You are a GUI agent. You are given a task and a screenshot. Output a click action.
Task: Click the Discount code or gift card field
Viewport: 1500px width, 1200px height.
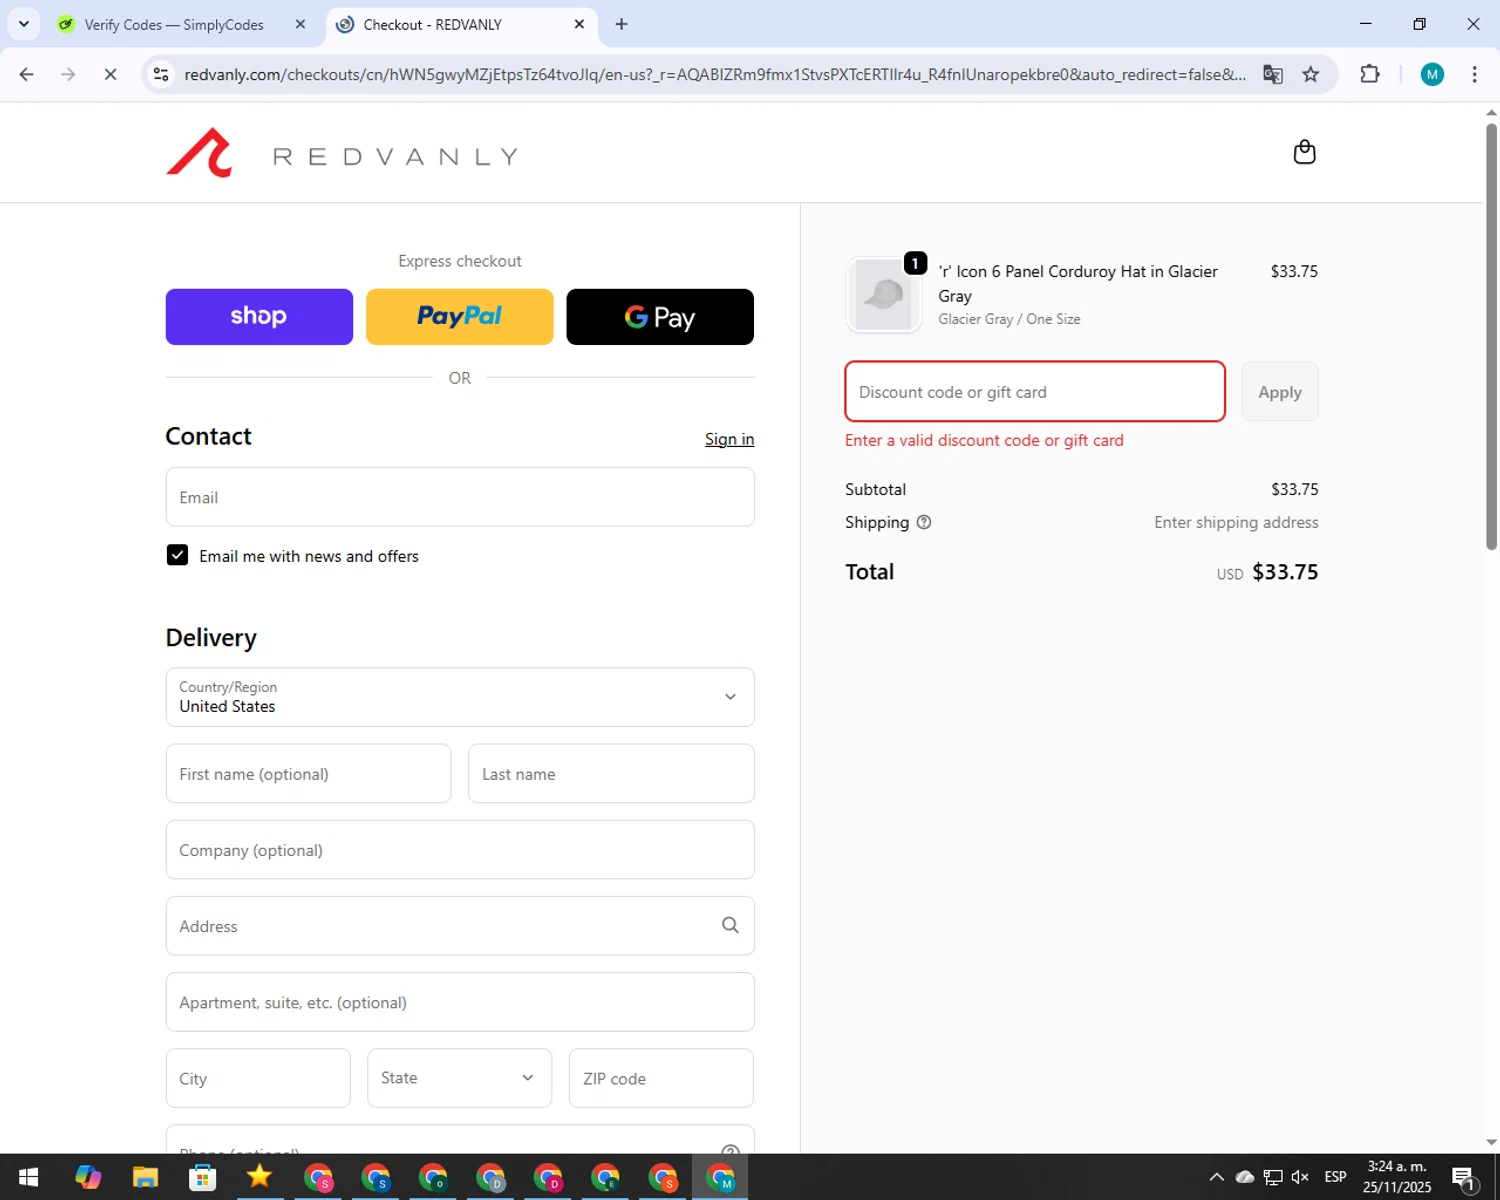point(1035,392)
